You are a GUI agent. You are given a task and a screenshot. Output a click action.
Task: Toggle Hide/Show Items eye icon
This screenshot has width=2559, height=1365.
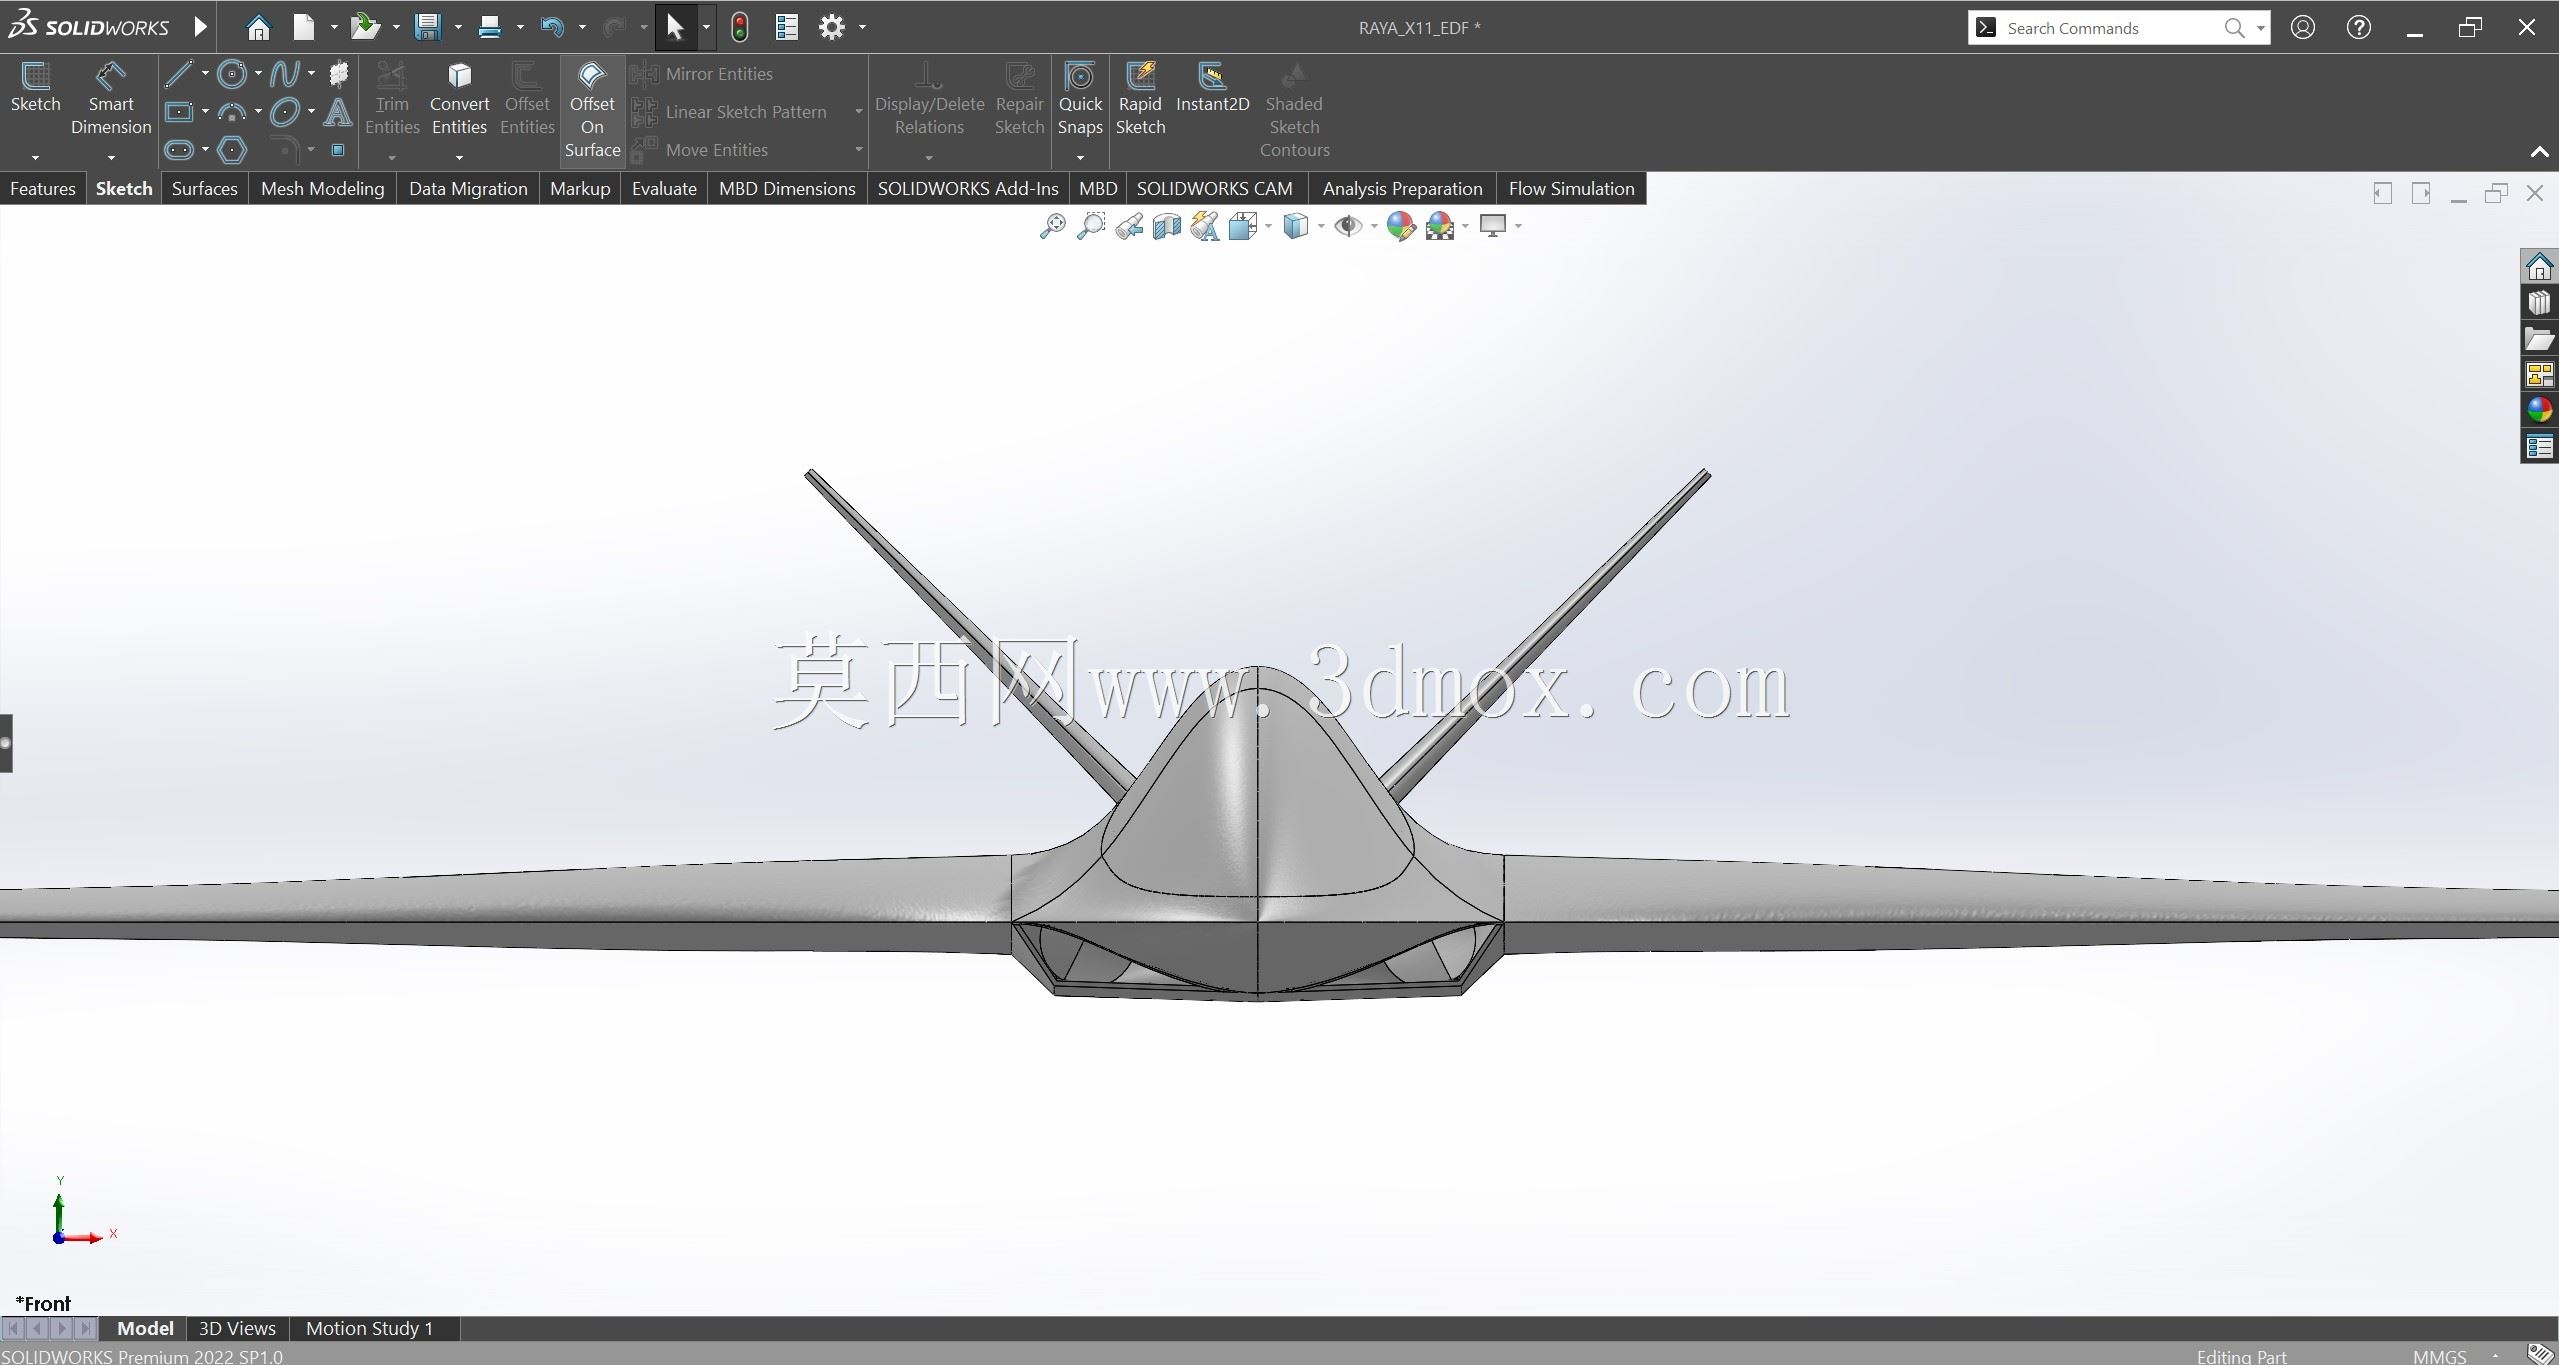point(1347,227)
